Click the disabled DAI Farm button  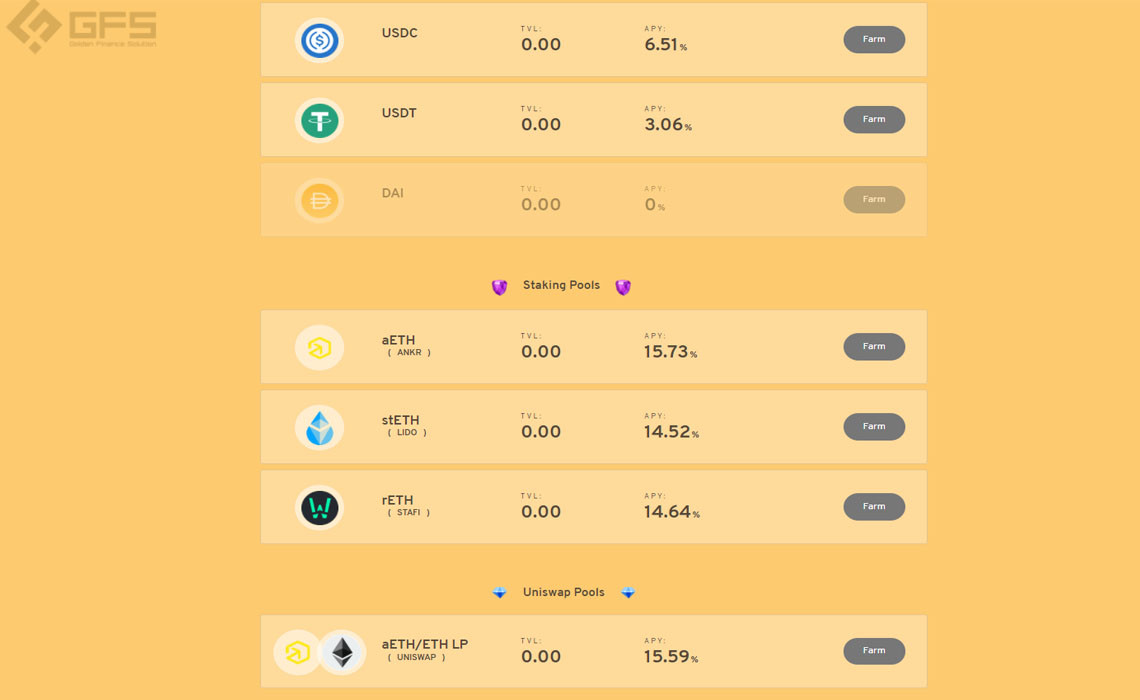tap(874, 199)
